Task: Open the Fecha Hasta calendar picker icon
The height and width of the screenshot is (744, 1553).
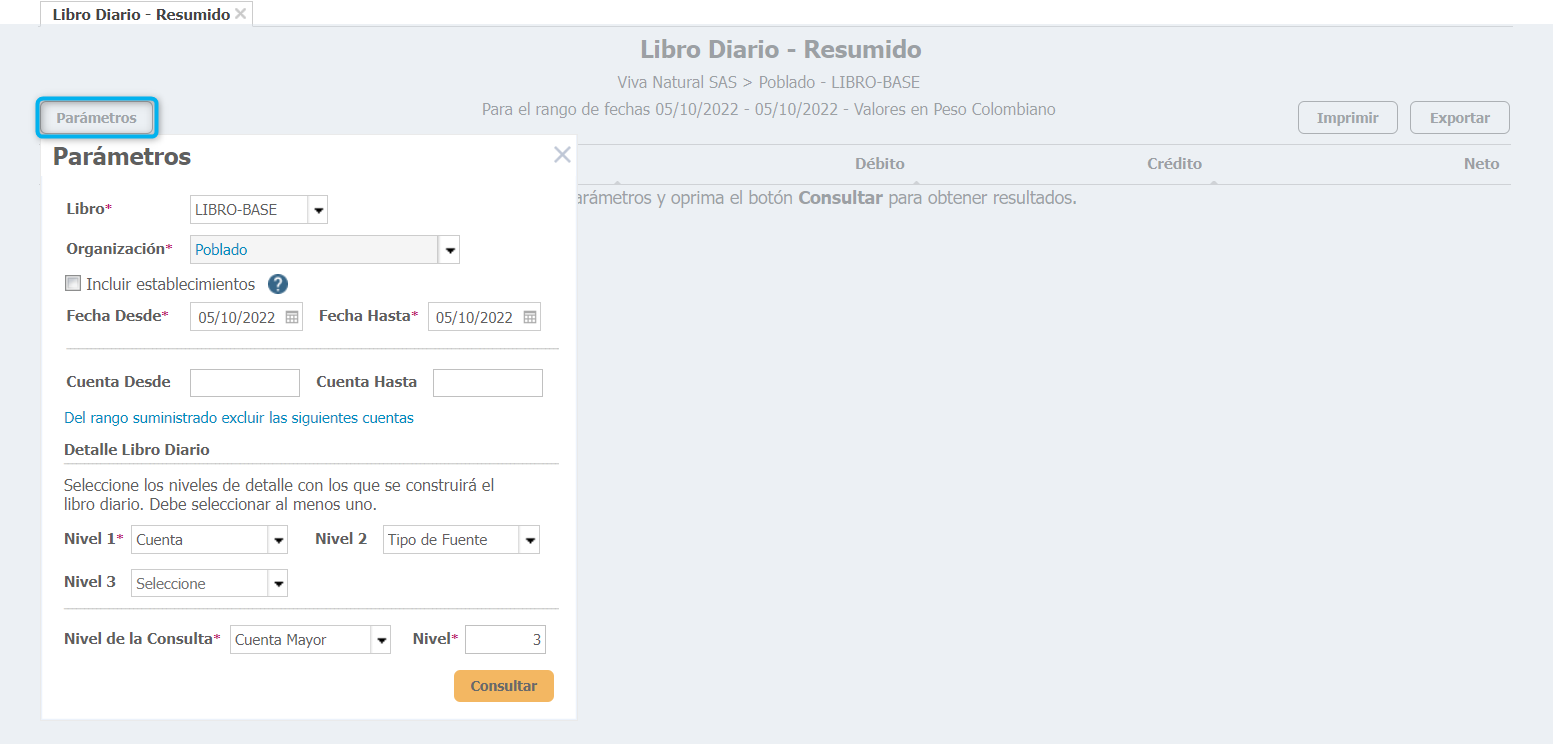Action: click(x=530, y=318)
